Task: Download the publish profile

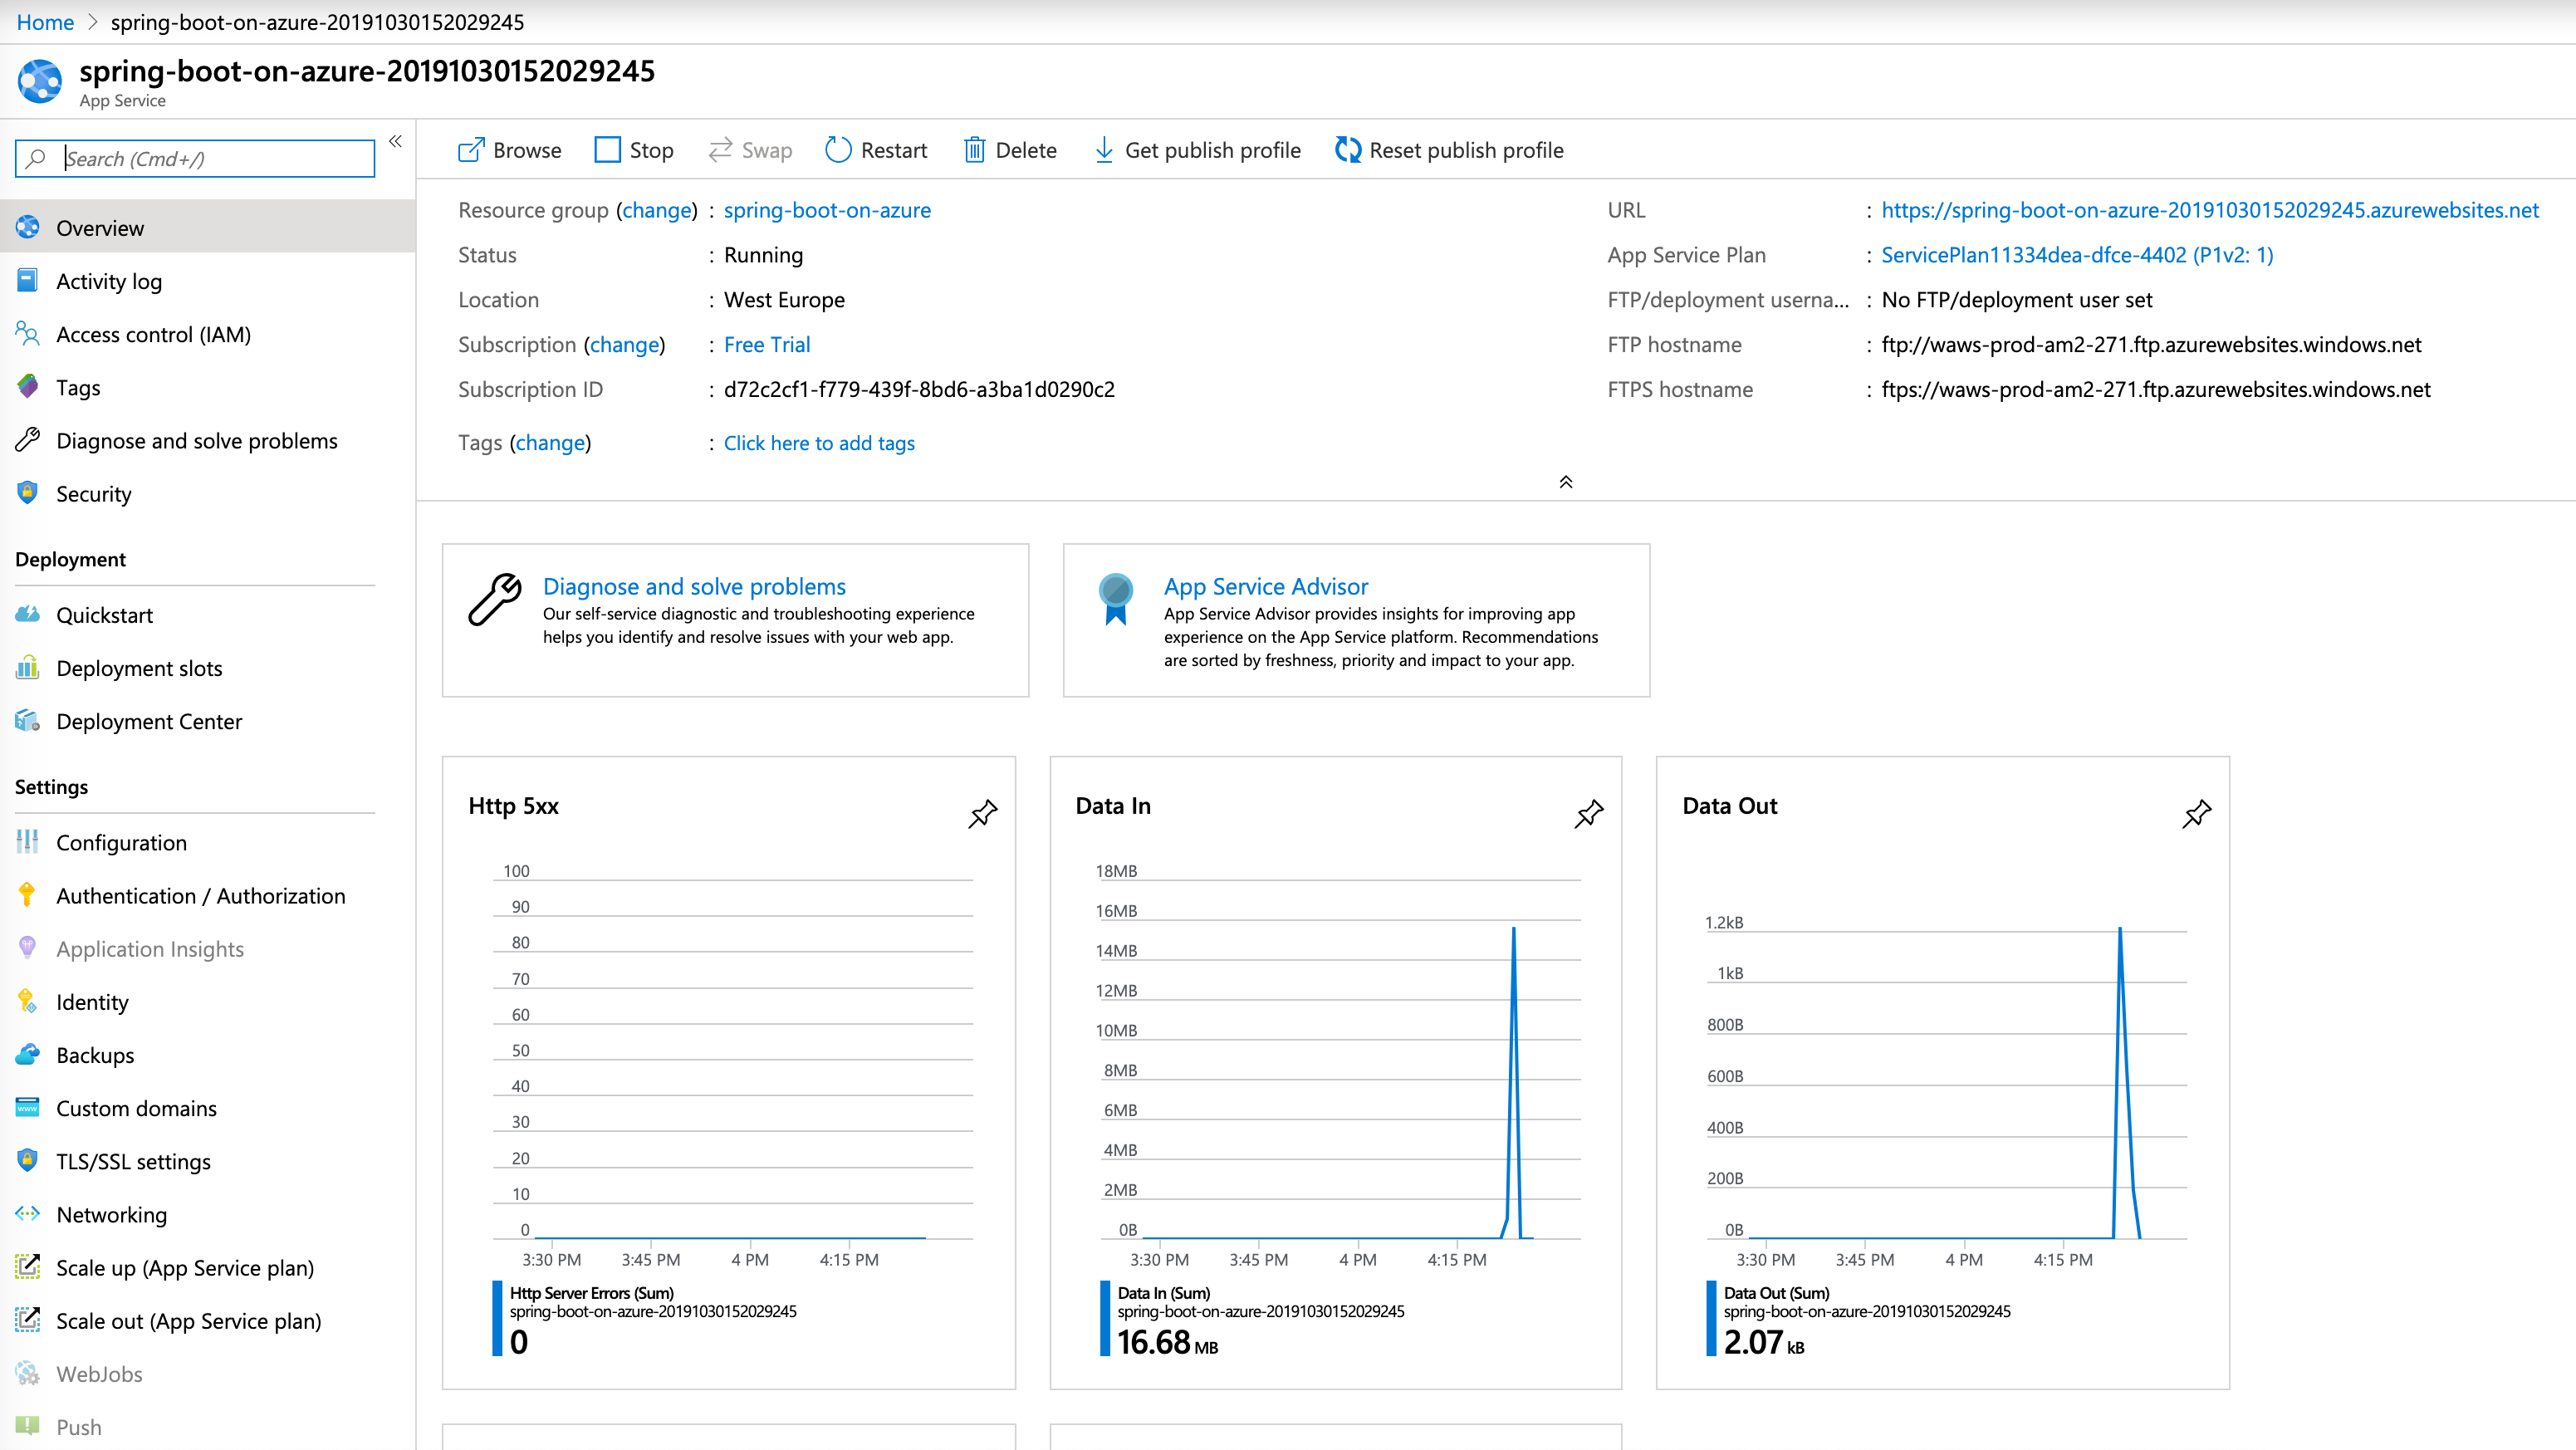Action: (1197, 150)
